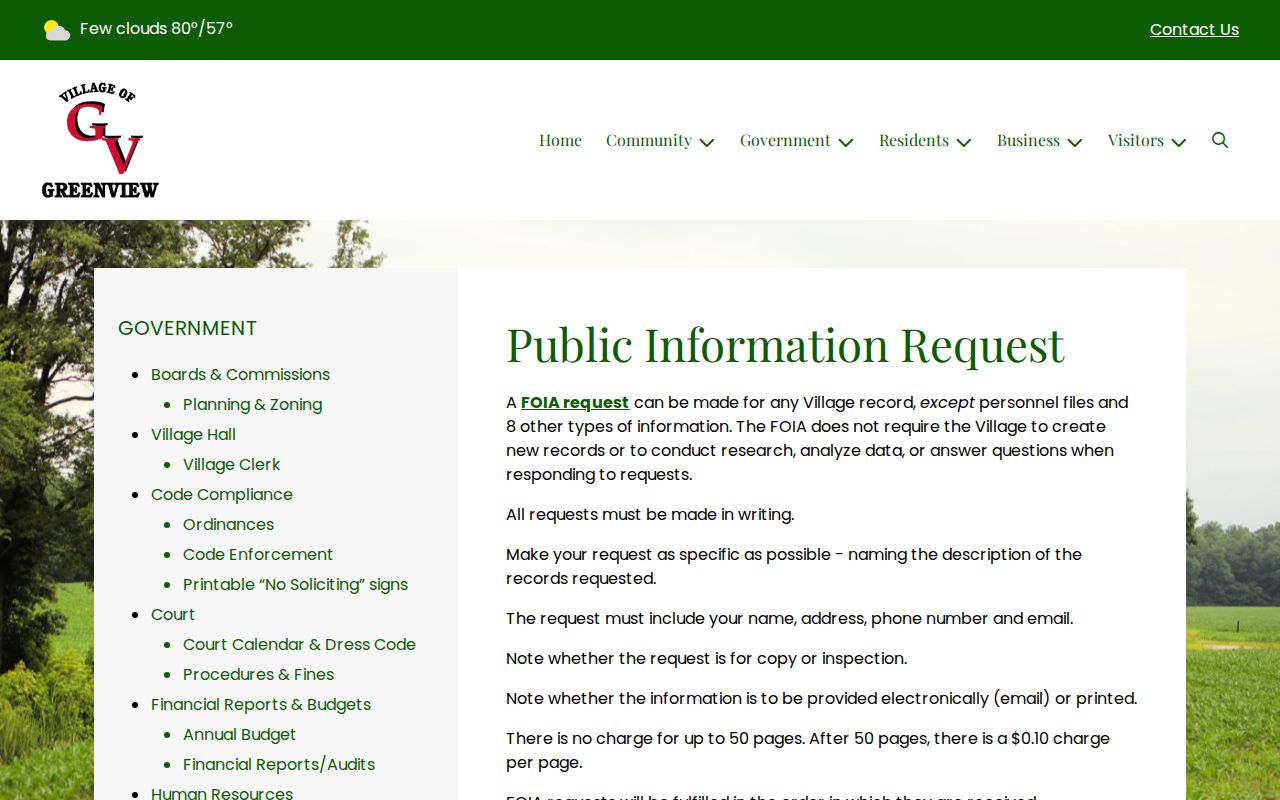
Task: Expand the Government dropdown chevron
Action: click(846, 142)
